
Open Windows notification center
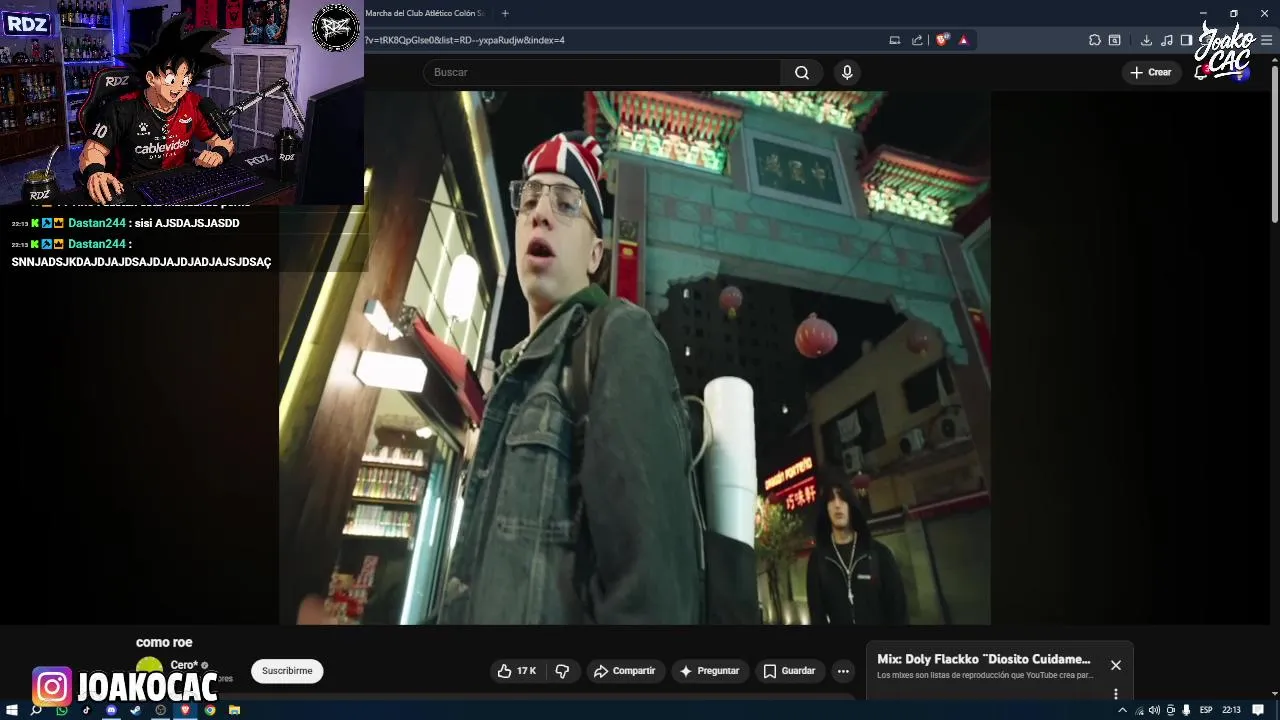pyautogui.click(x=1258, y=710)
